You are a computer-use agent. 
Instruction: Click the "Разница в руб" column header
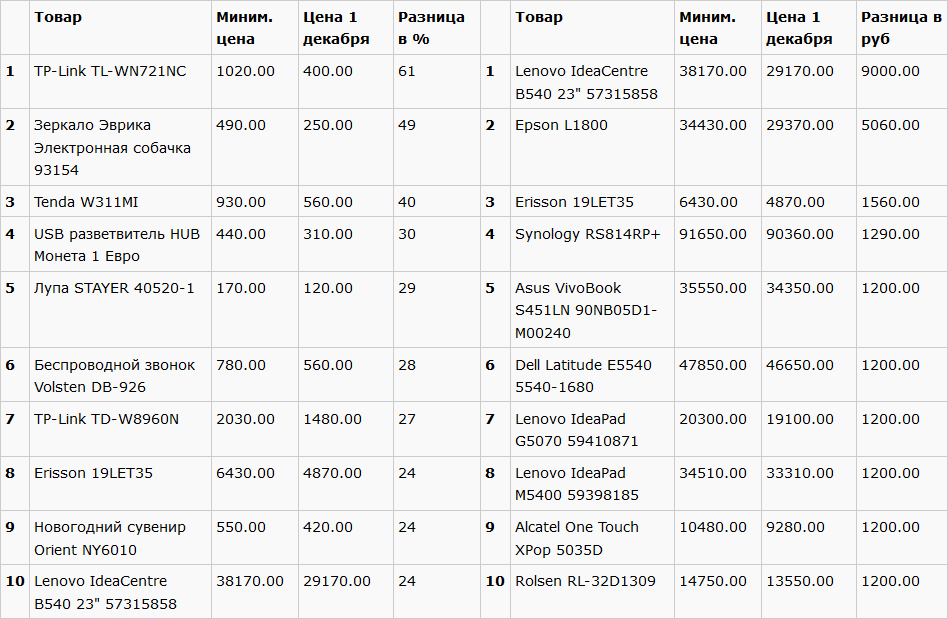pyautogui.click(x=897, y=28)
